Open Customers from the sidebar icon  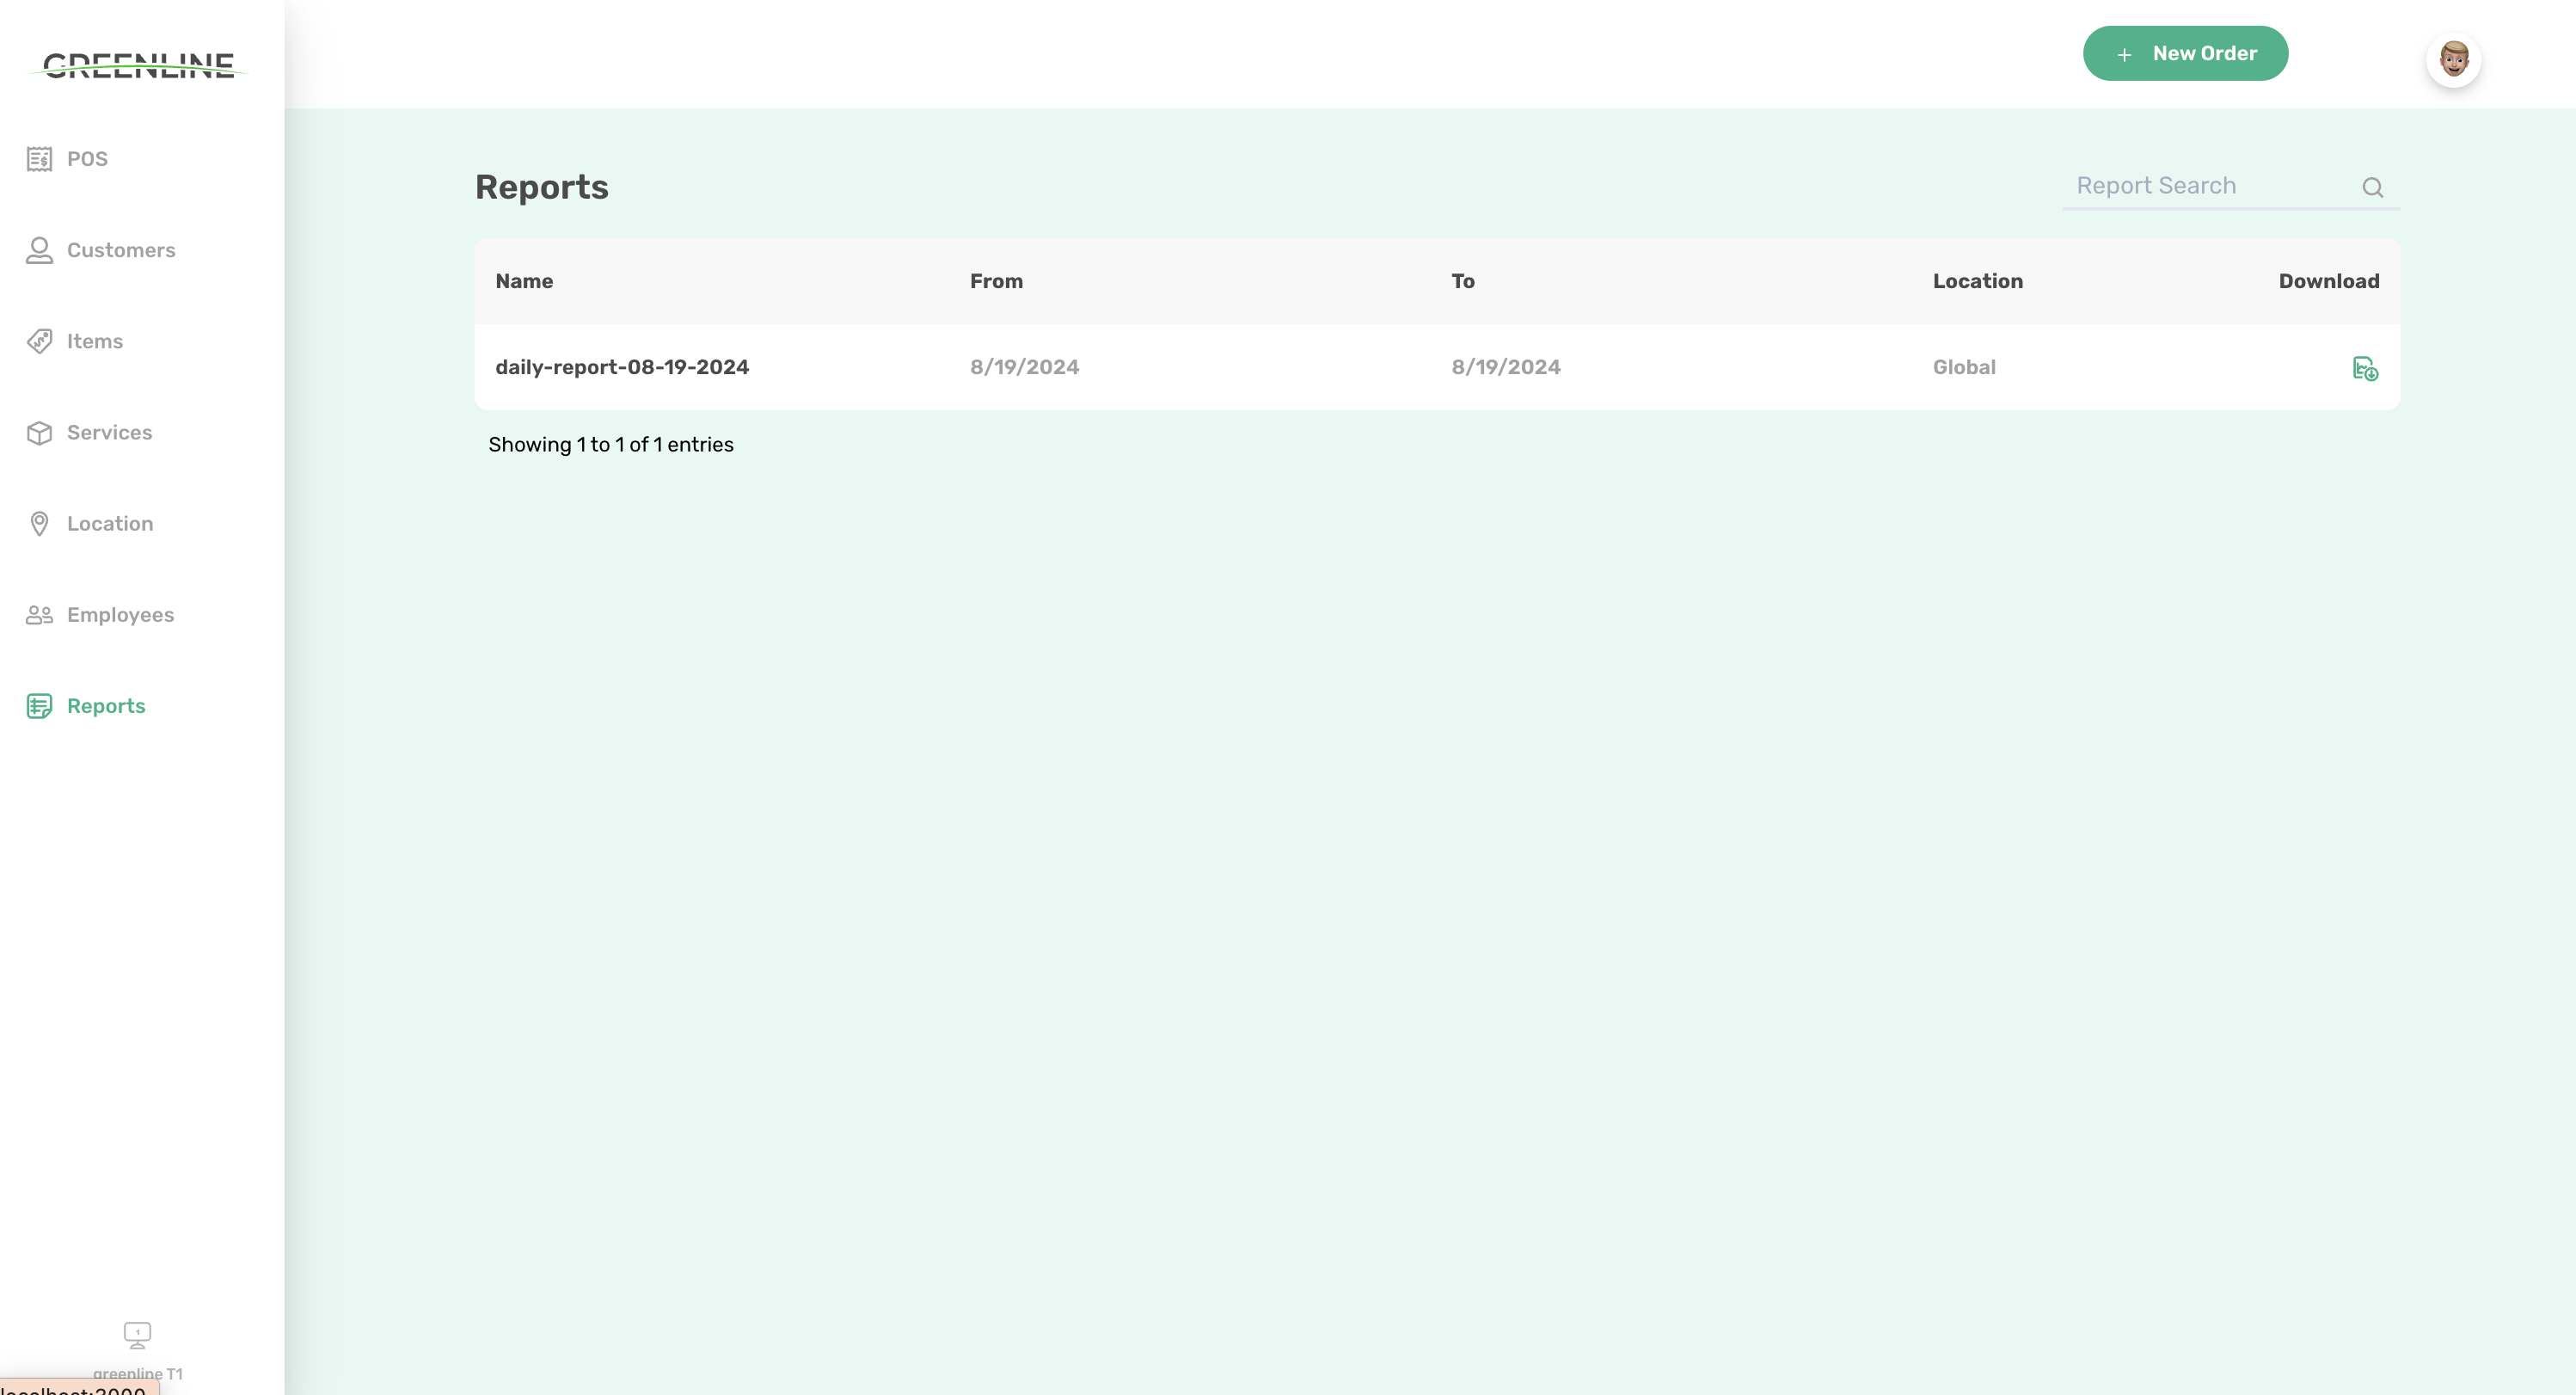40,250
